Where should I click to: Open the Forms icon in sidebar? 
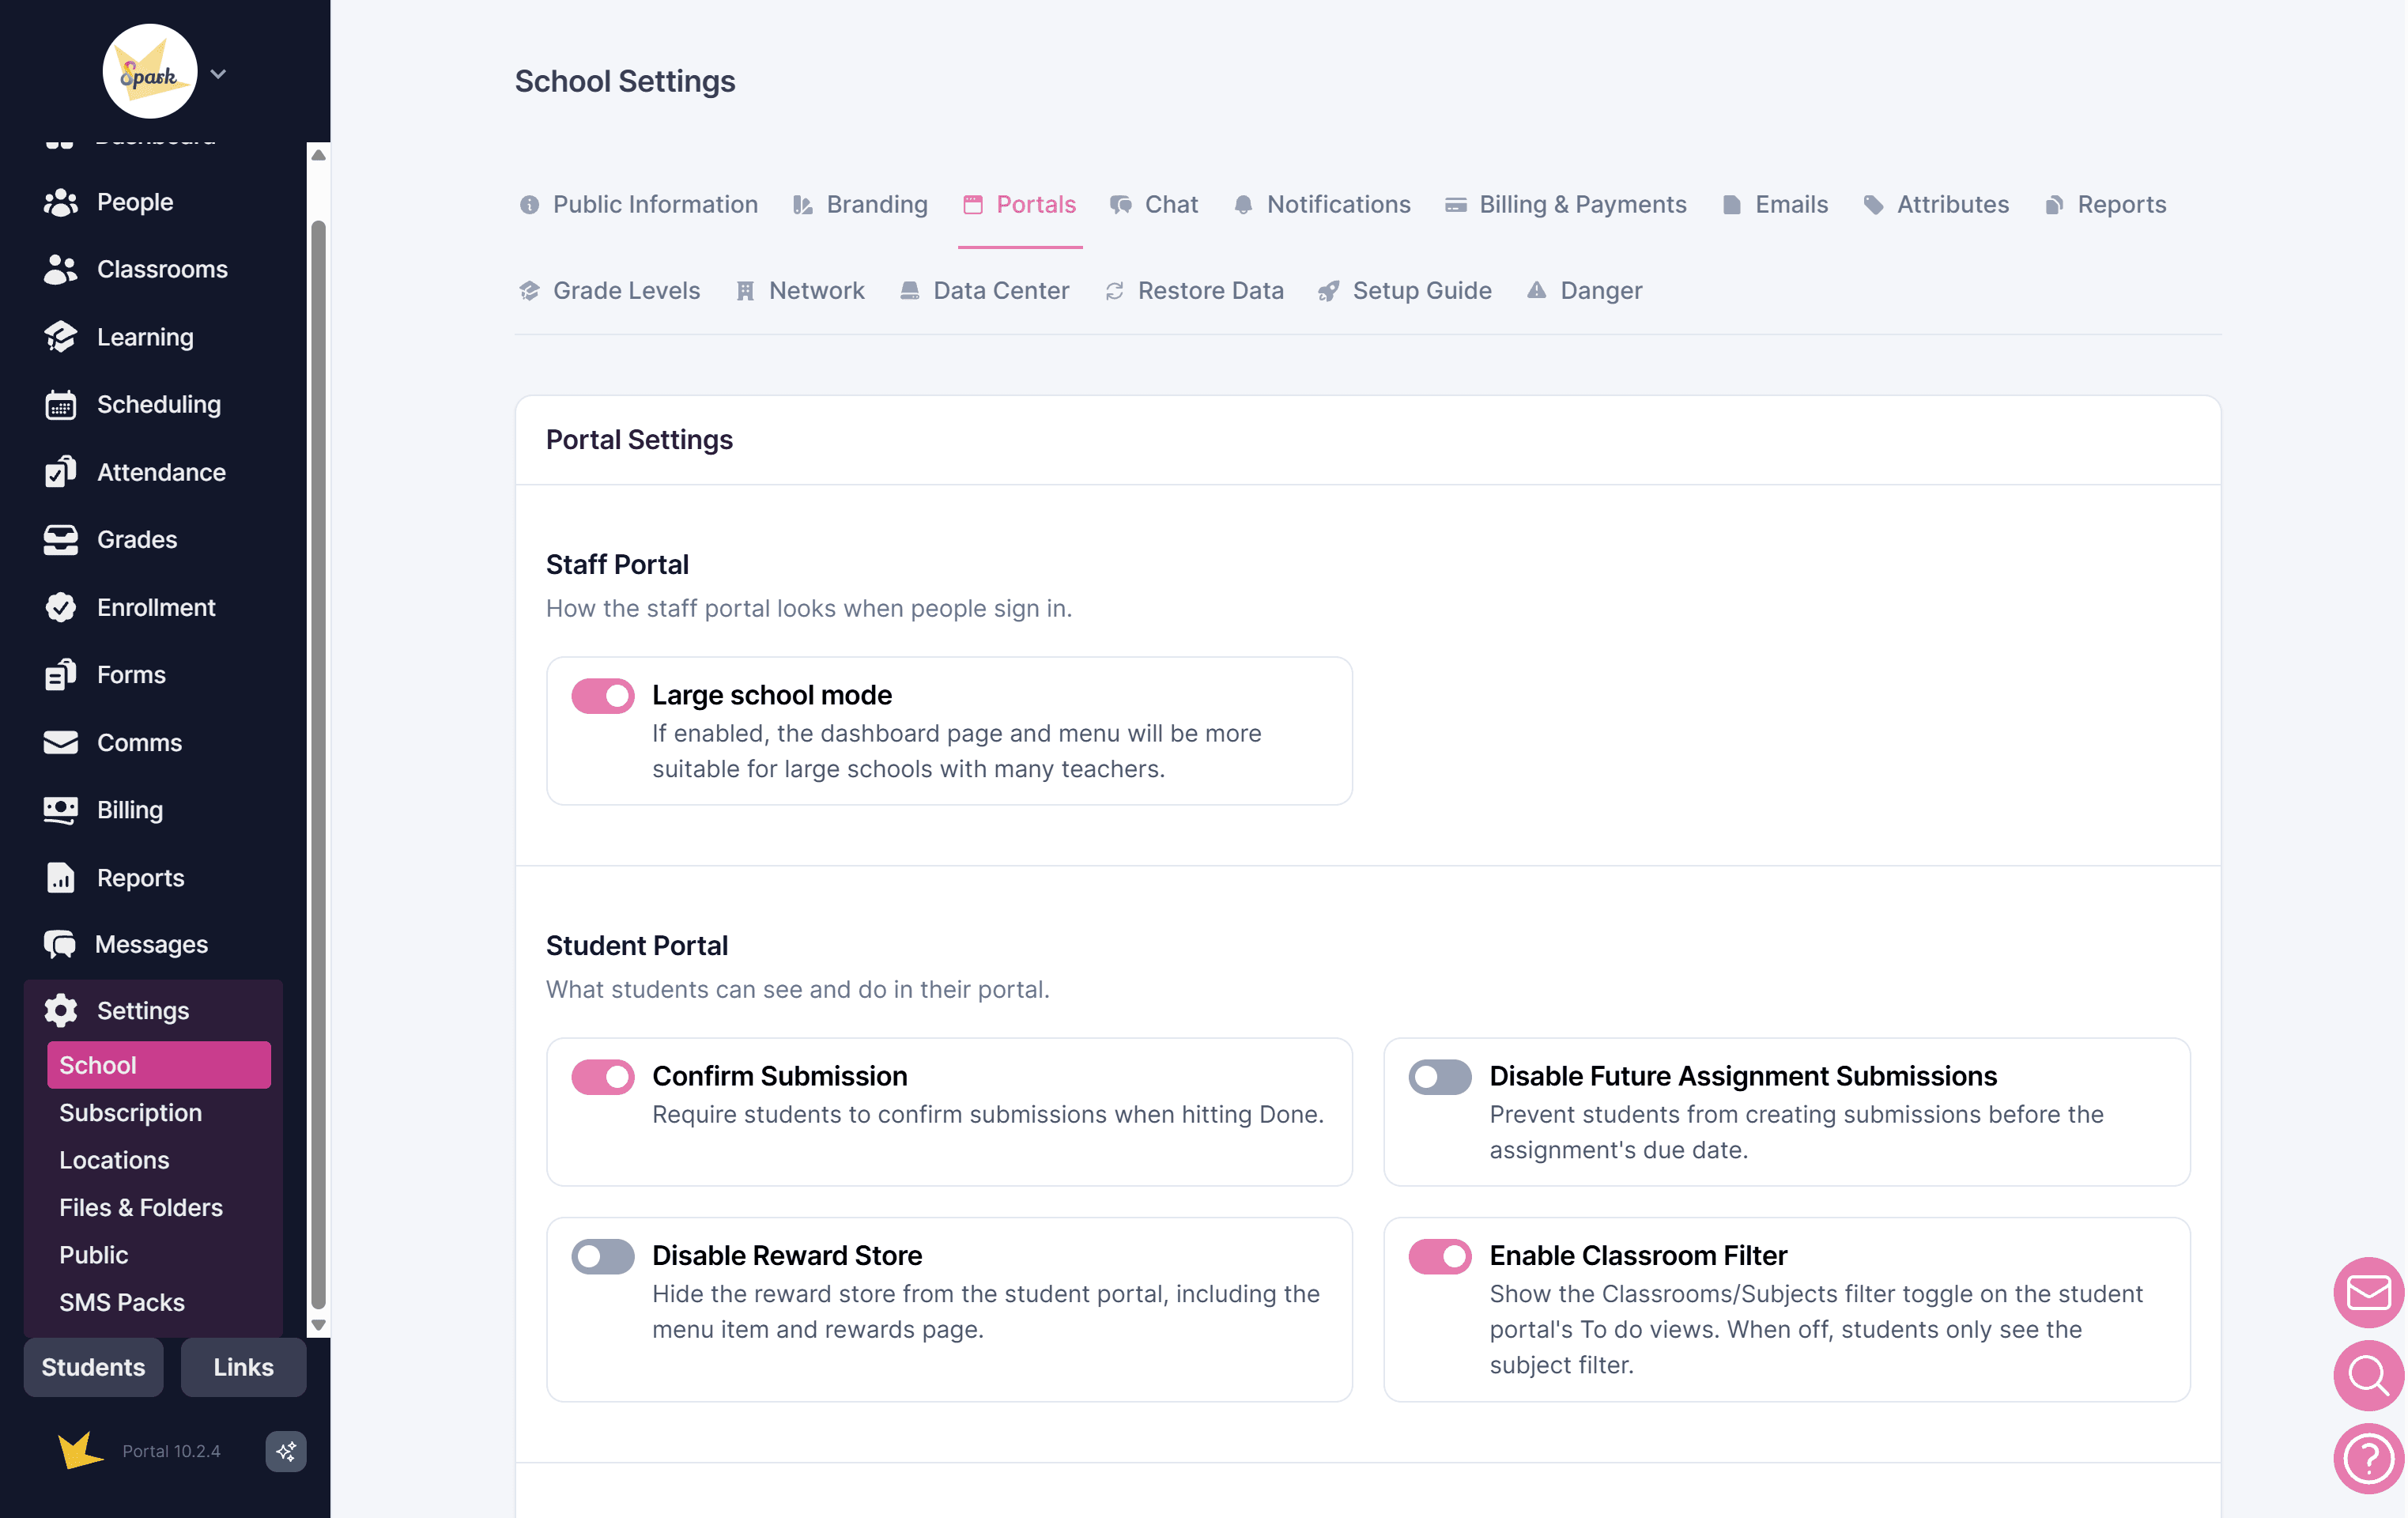click(x=60, y=675)
